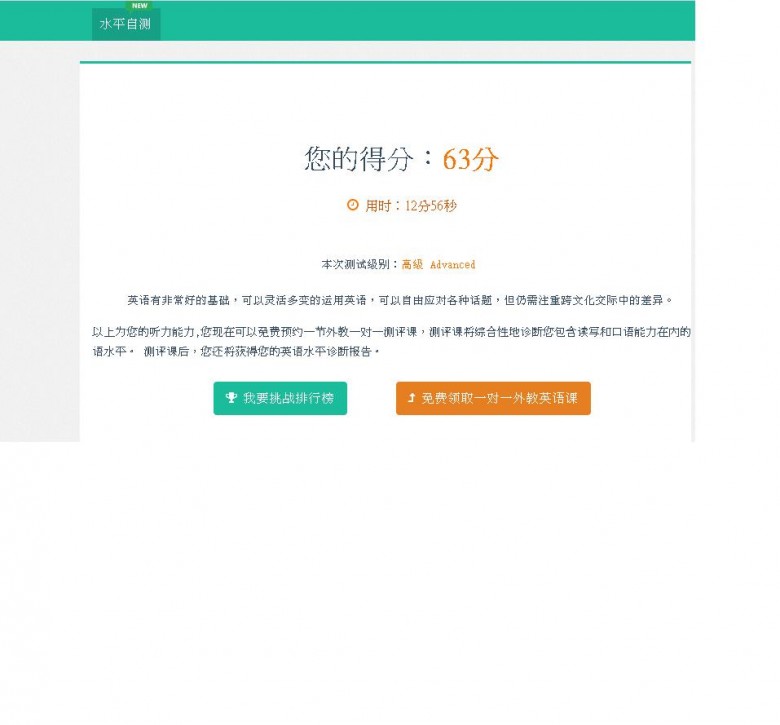This screenshot has width=780, height=725.
Task: Click the paragraph starting 以上为您的听力能力
Action: 391,342
